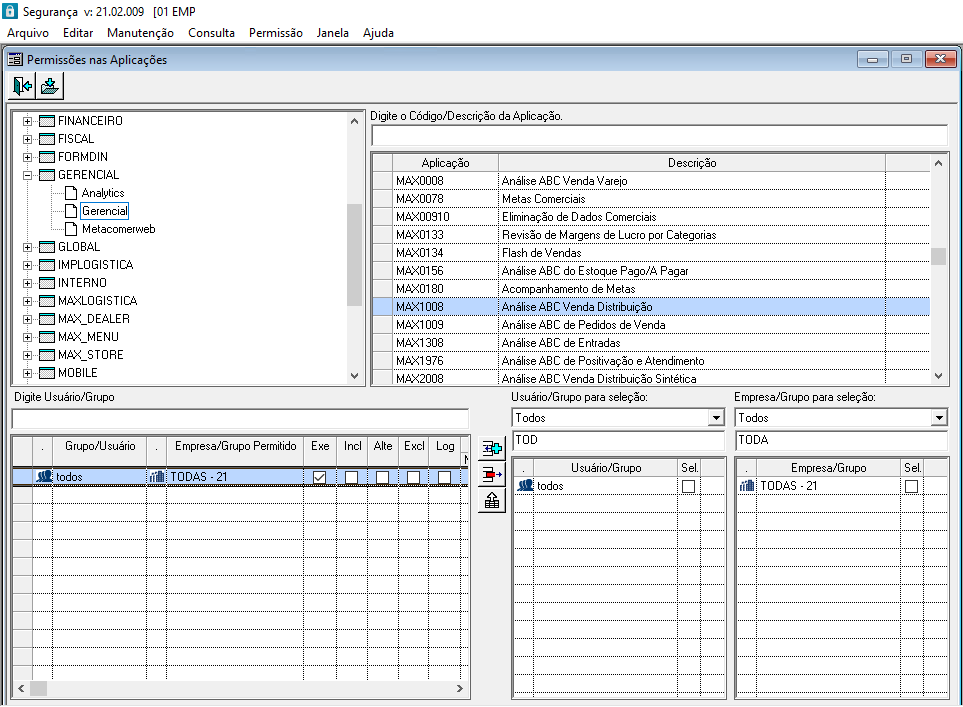Expand the IMPLOGISTICA tree node

tap(27, 265)
